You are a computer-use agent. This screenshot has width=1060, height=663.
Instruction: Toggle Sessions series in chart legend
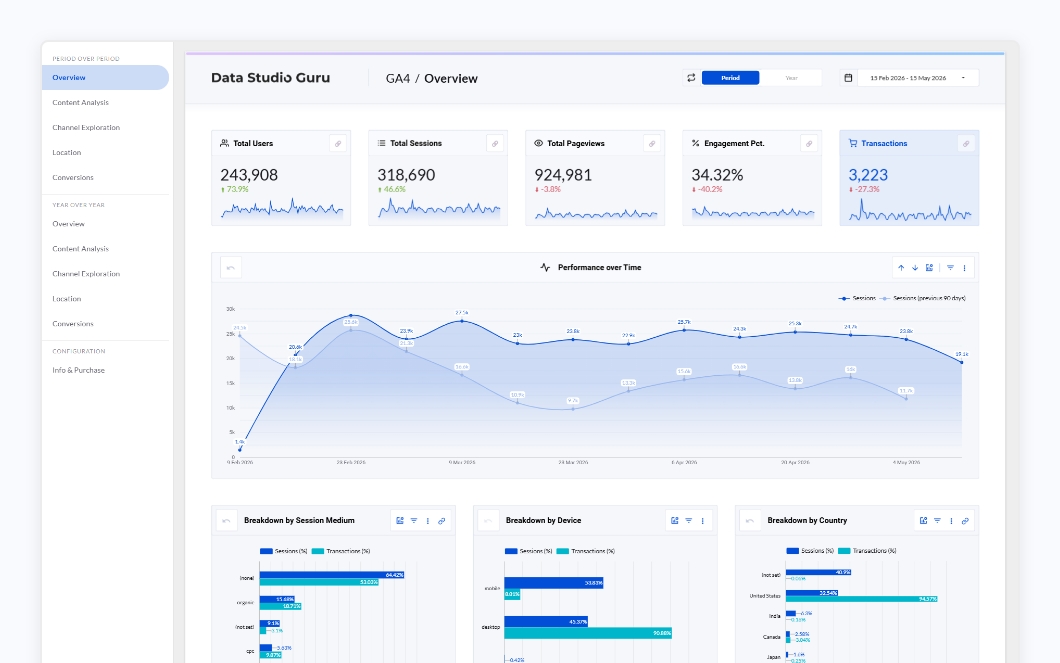pos(857,298)
